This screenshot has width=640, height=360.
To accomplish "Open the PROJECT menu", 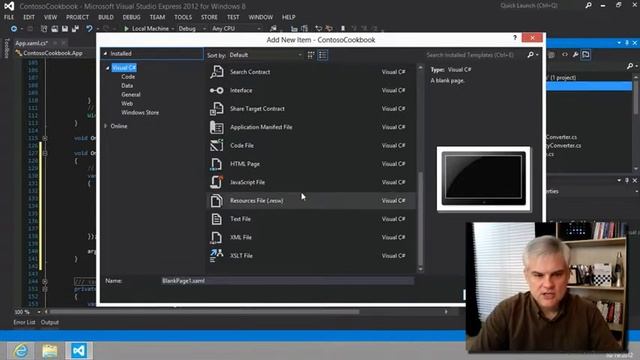I will coord(77,17).
